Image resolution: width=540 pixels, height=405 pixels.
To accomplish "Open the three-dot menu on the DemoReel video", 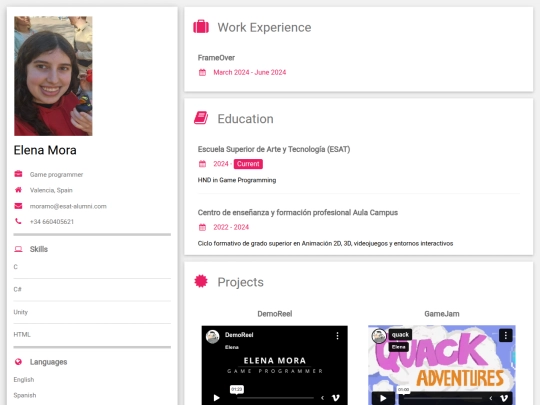I will [338, 336].
